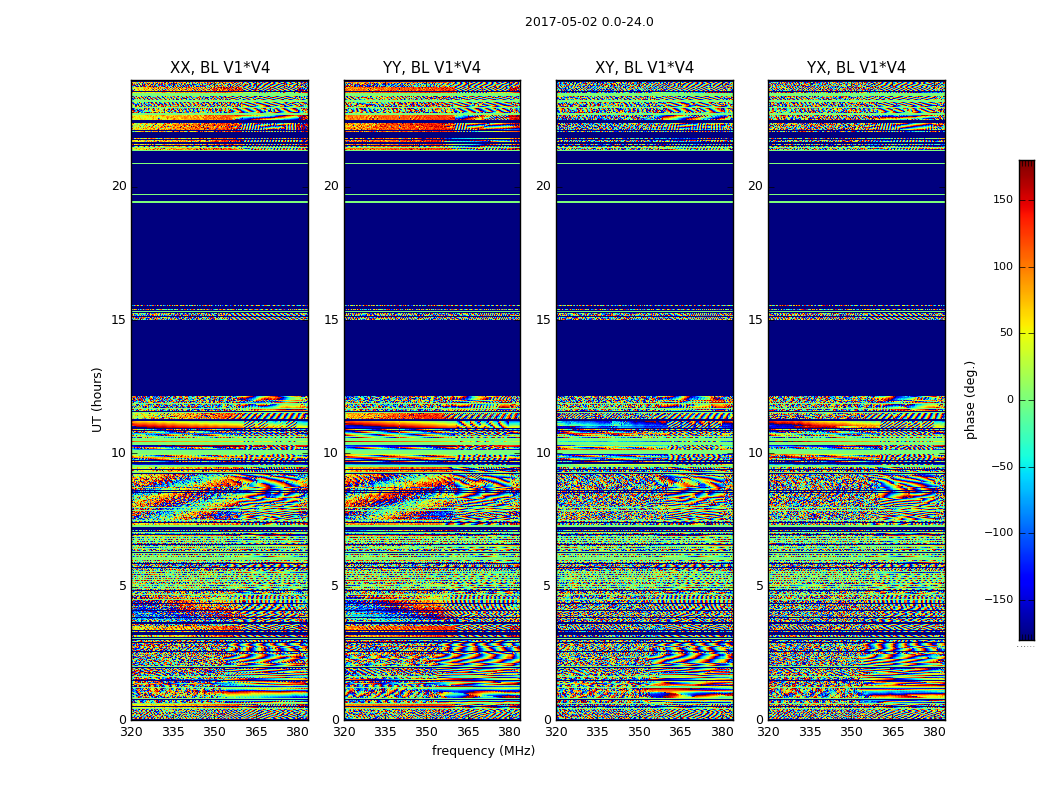Click the 5 tick on YX plot y-axis
The height and width of the screenshot is (800, 1050).
(759, 586)
